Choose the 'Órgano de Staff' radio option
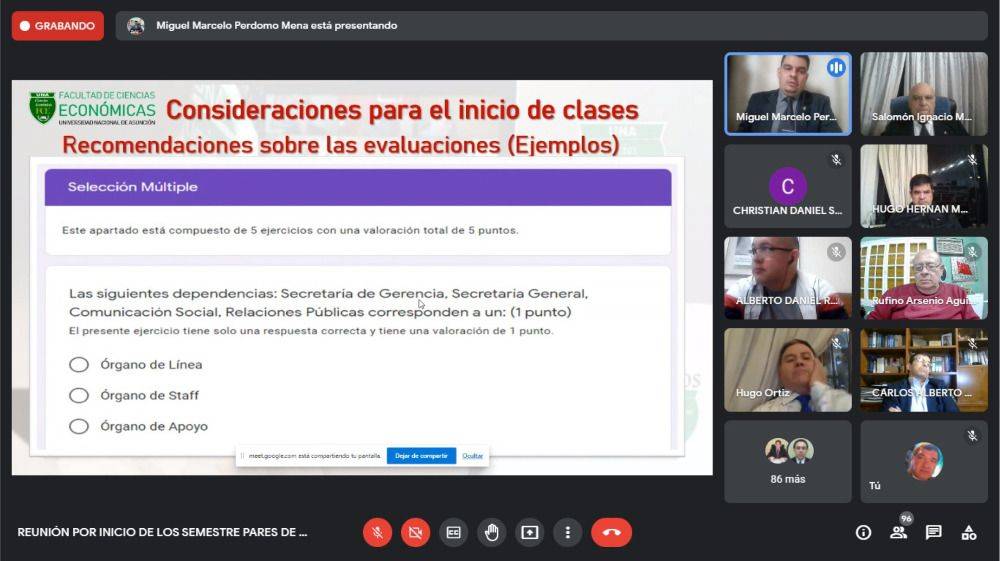The height and width of the screenshot is (561, 1000). point(79,396)
